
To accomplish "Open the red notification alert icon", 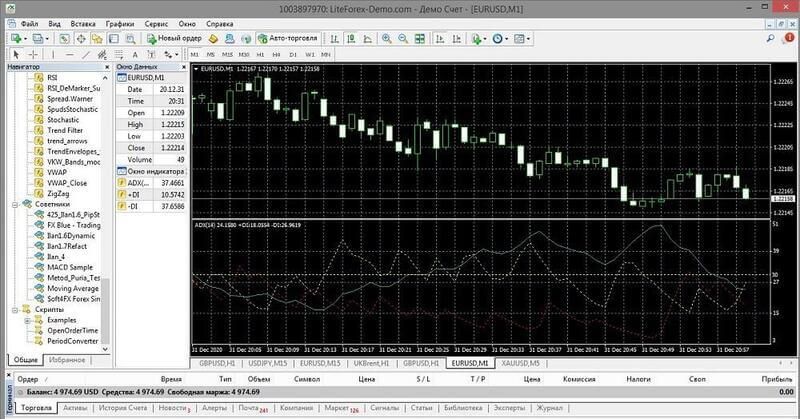I will point(789,38).
